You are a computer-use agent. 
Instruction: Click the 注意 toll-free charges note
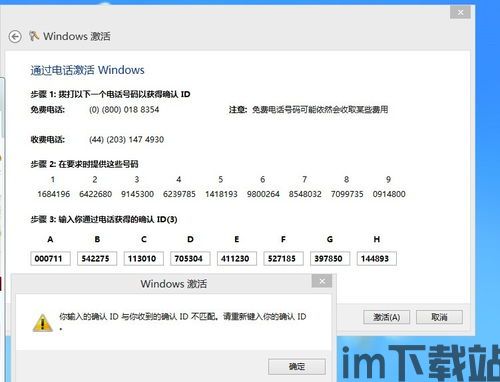click(x=308, y=110)
